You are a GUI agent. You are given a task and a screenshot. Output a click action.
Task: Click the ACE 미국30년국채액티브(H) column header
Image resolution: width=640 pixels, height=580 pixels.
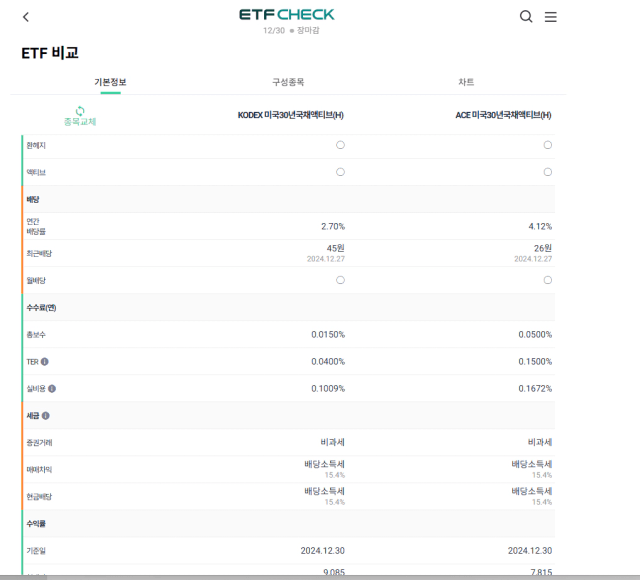click(503, 115)
